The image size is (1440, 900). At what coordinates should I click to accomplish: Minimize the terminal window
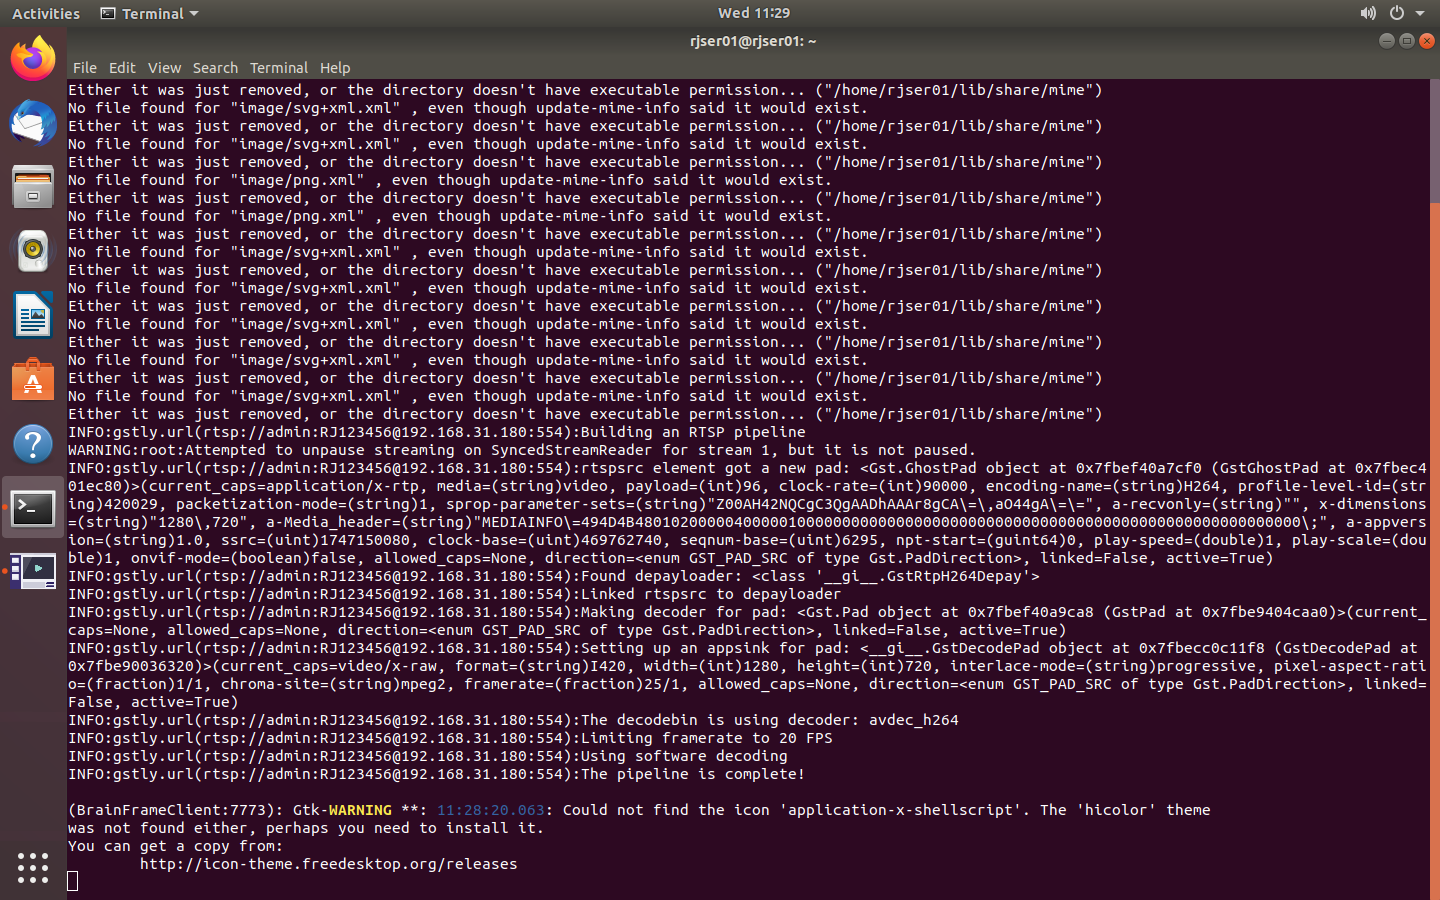(1386, 41)
